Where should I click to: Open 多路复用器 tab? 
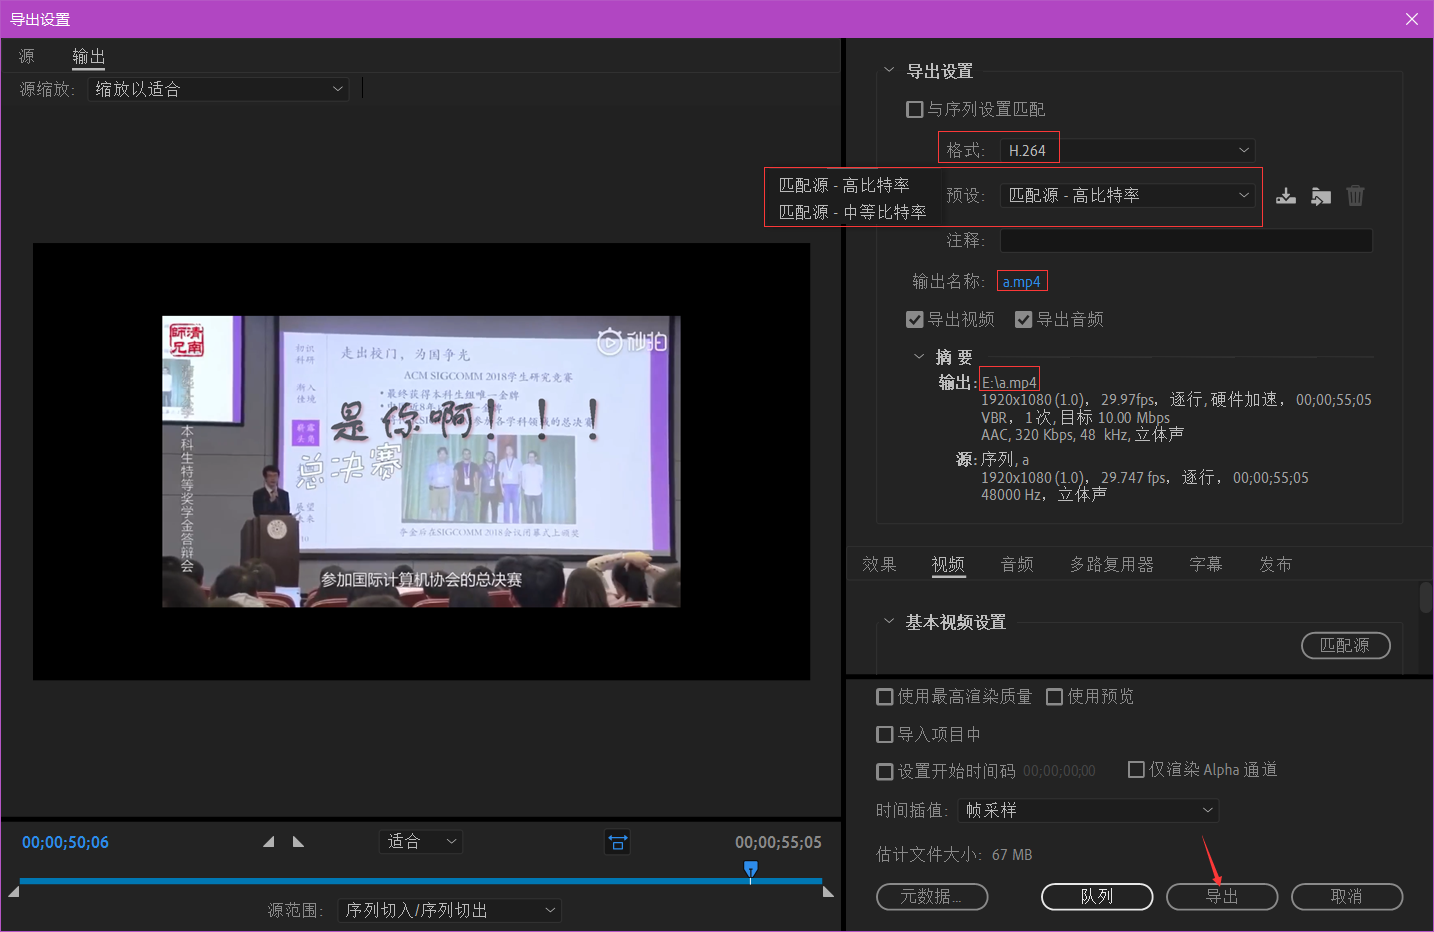[1112, 564]
